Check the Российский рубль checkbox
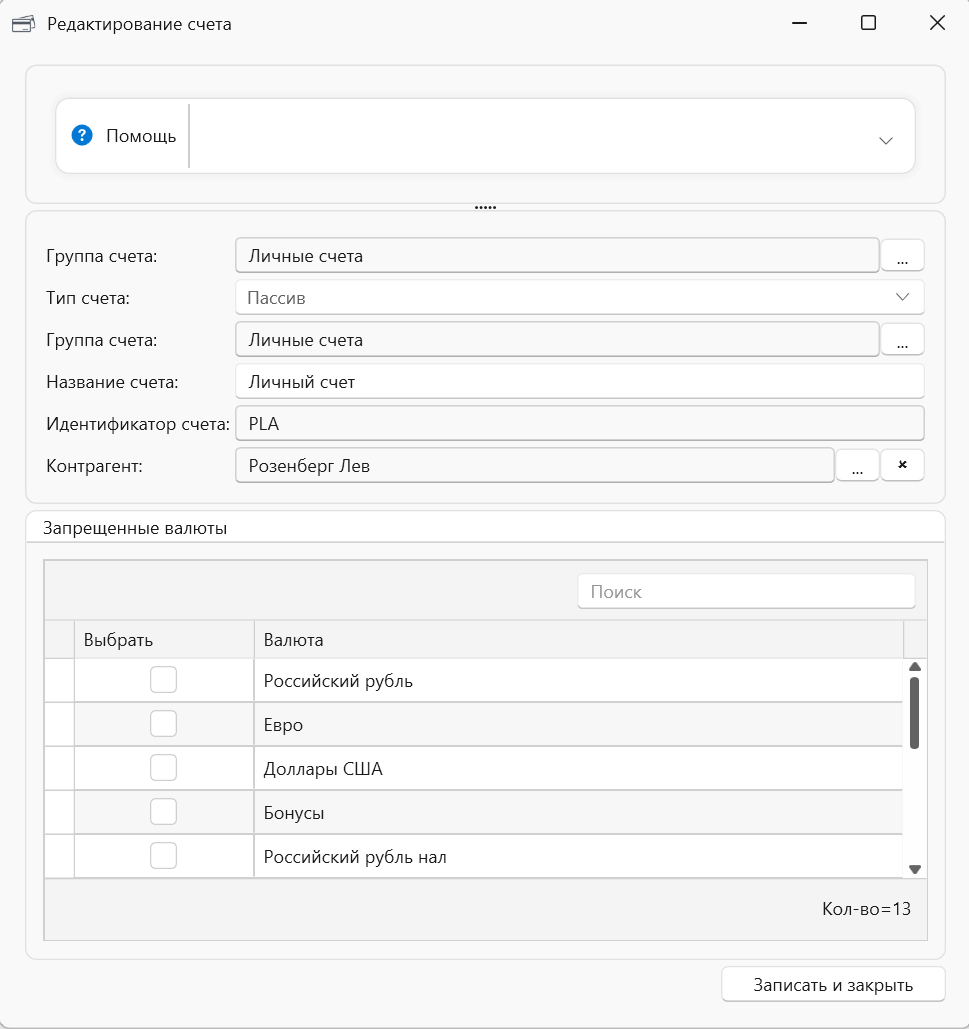Image resolution: width=969 pixels, height=1029 pixels. pyautogui.click(x=163, y=680)
